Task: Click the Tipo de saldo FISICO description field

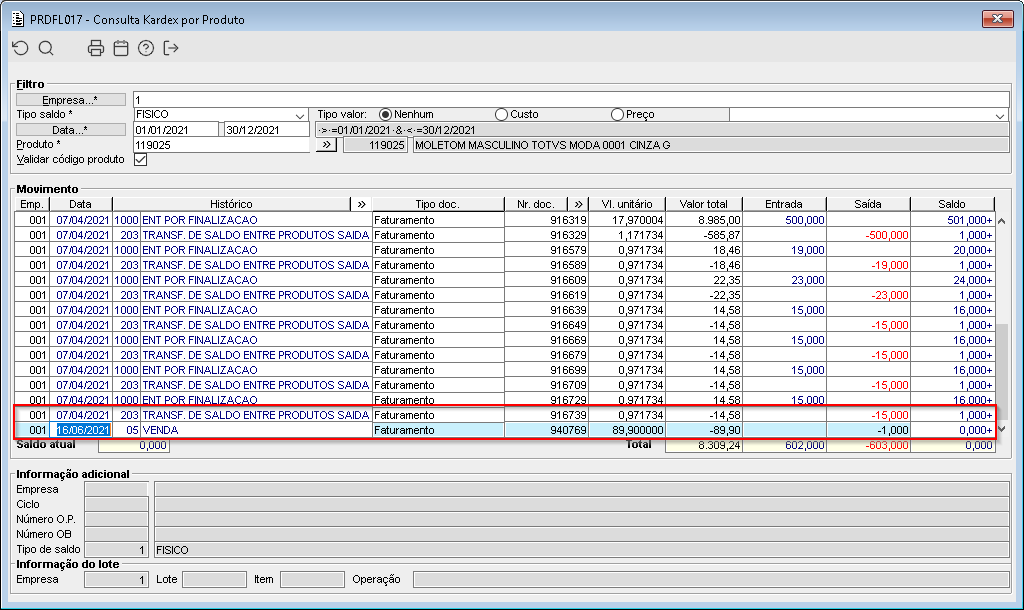Action: (x=581, y=550)
